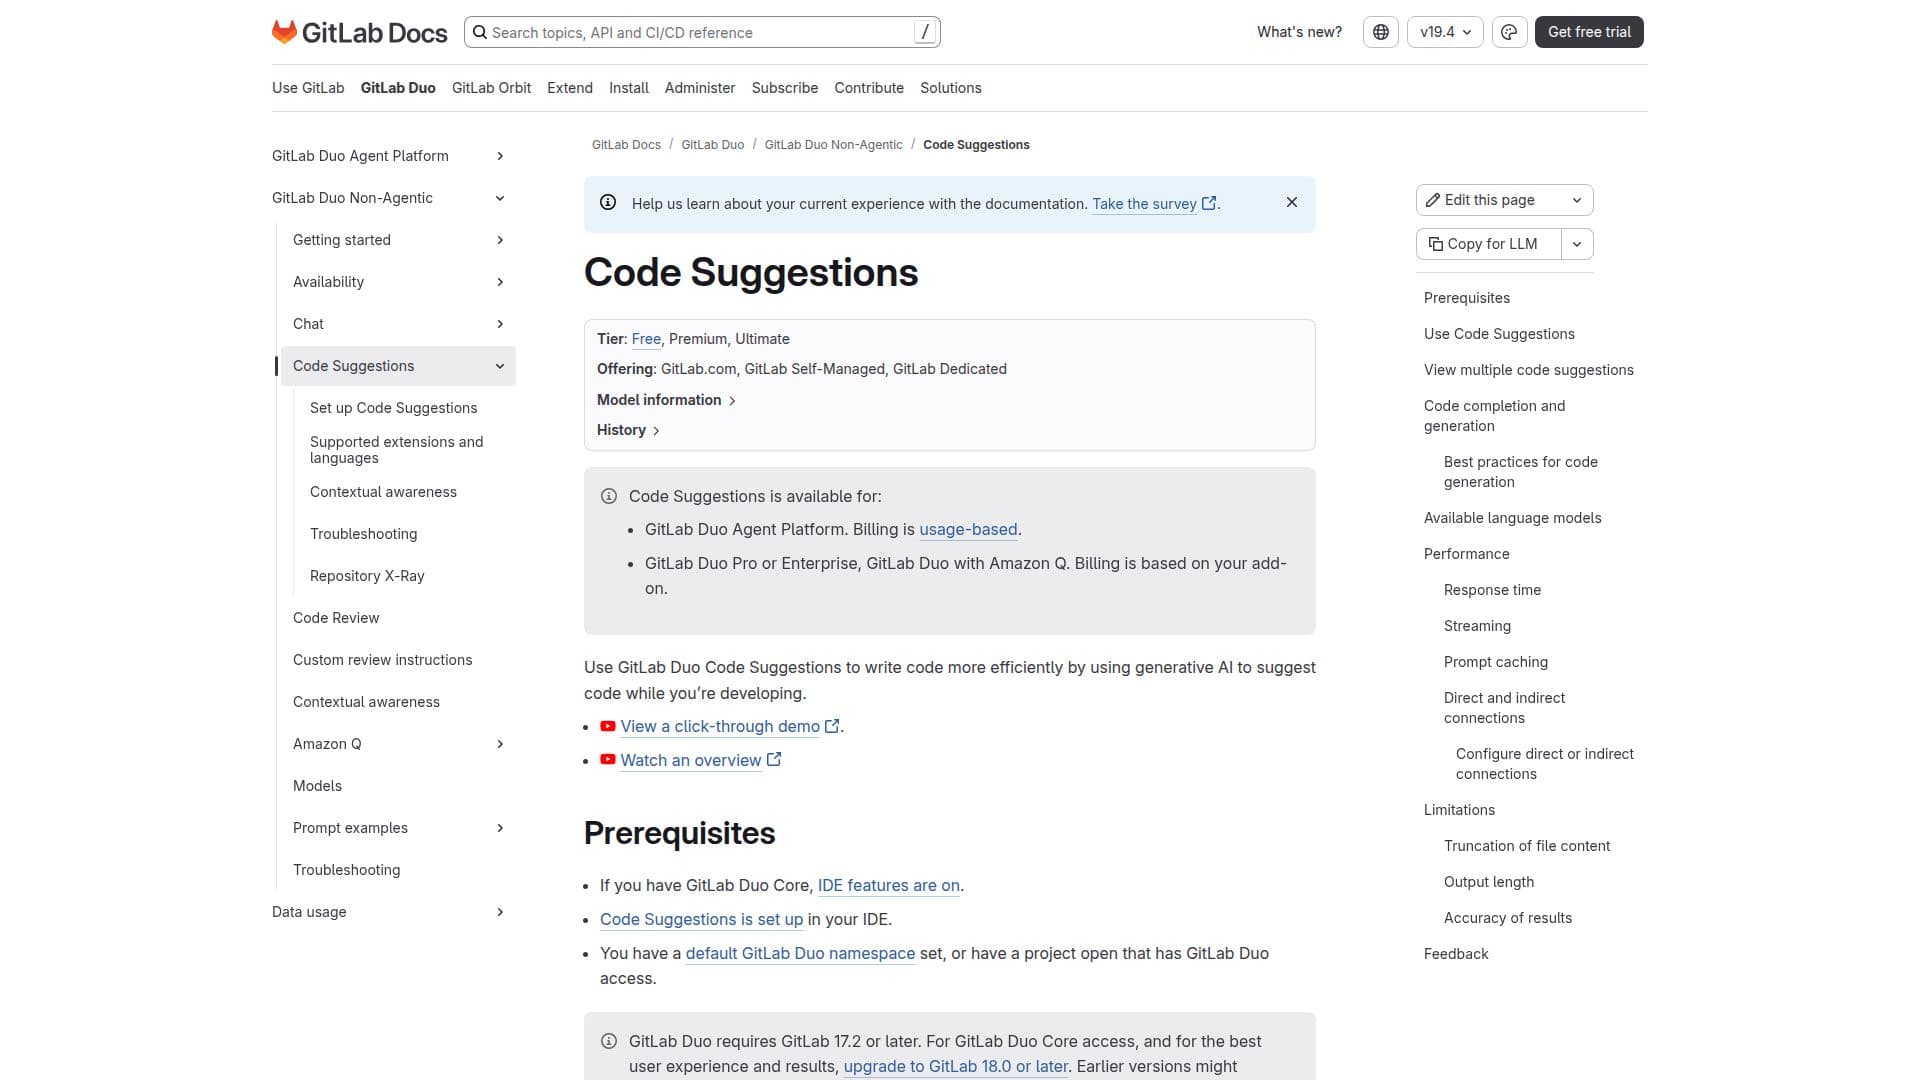The height and width of the screenshot is (1080, 1920).
Task: Open the usage-based billing link
Action: click(968, 529)
